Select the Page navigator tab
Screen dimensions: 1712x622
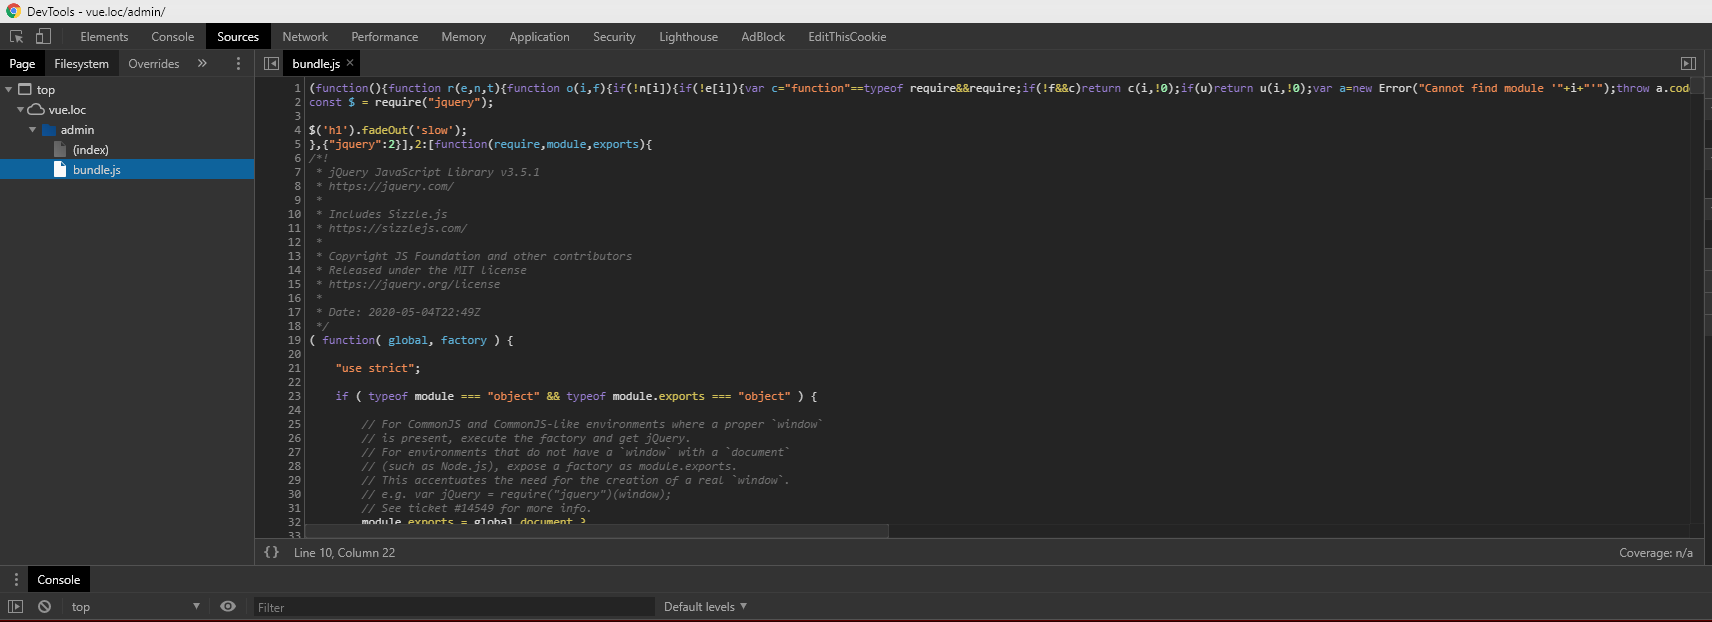(x=22, y=63)
